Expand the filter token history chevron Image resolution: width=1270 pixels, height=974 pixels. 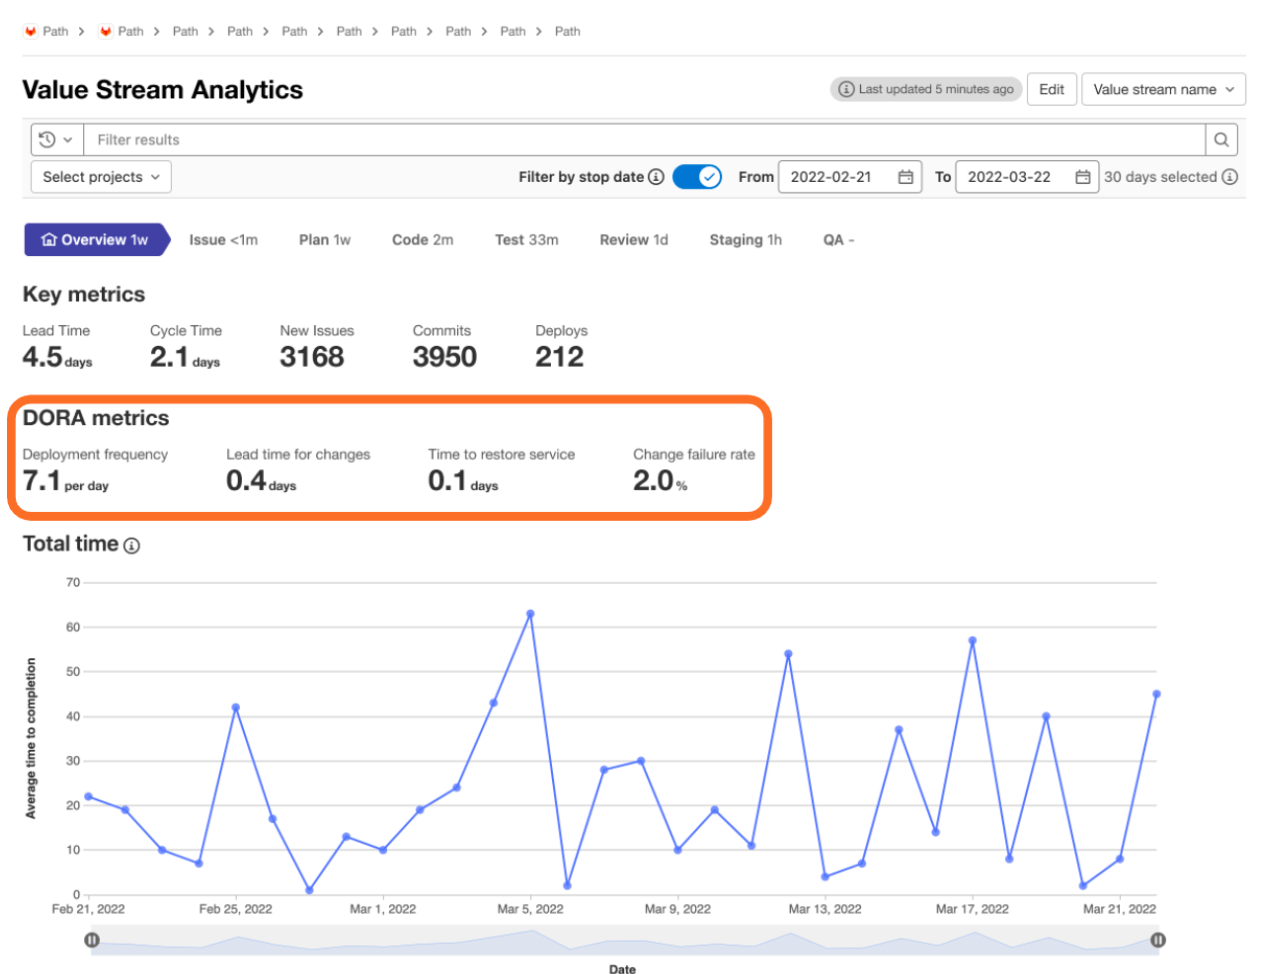pyautogui.click(x=67, y=139)
